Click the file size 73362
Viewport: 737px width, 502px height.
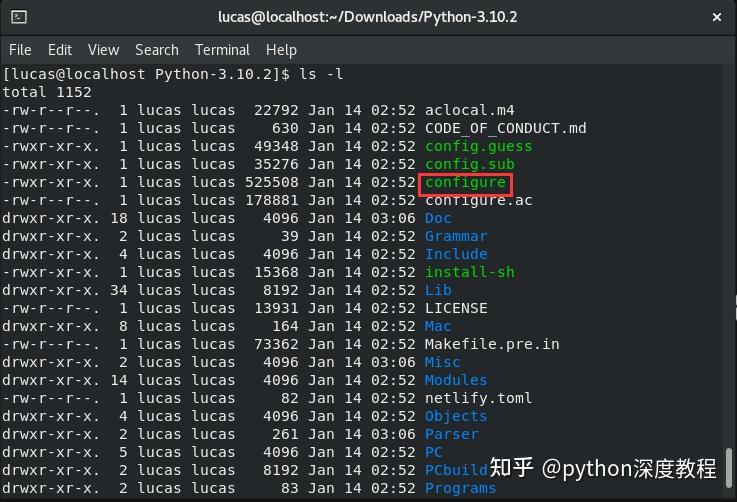[x=276, y=345]
